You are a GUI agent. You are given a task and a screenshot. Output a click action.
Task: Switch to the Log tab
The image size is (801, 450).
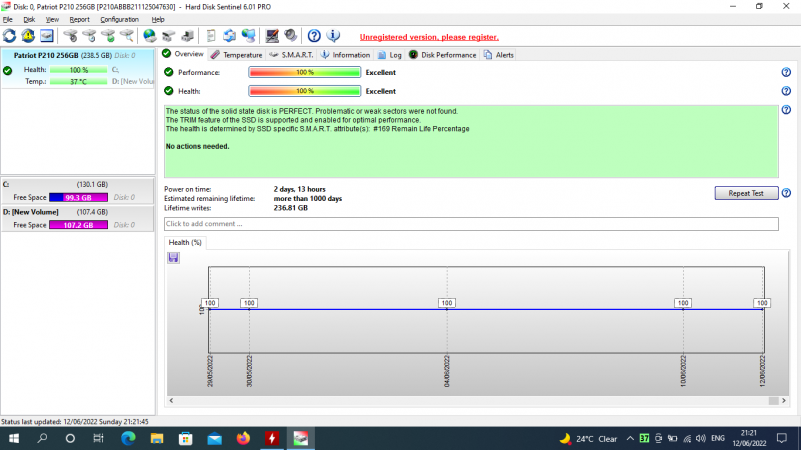pyautogui.click(x=390, y=55)
